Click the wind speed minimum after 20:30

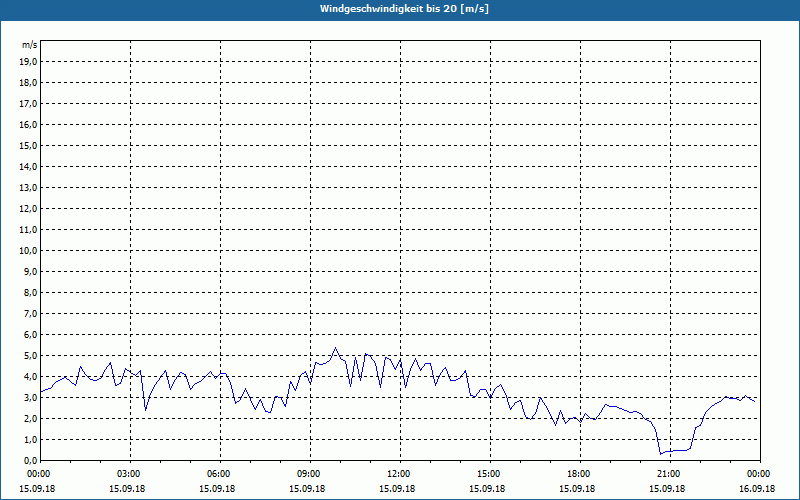[x=661, y=454]
